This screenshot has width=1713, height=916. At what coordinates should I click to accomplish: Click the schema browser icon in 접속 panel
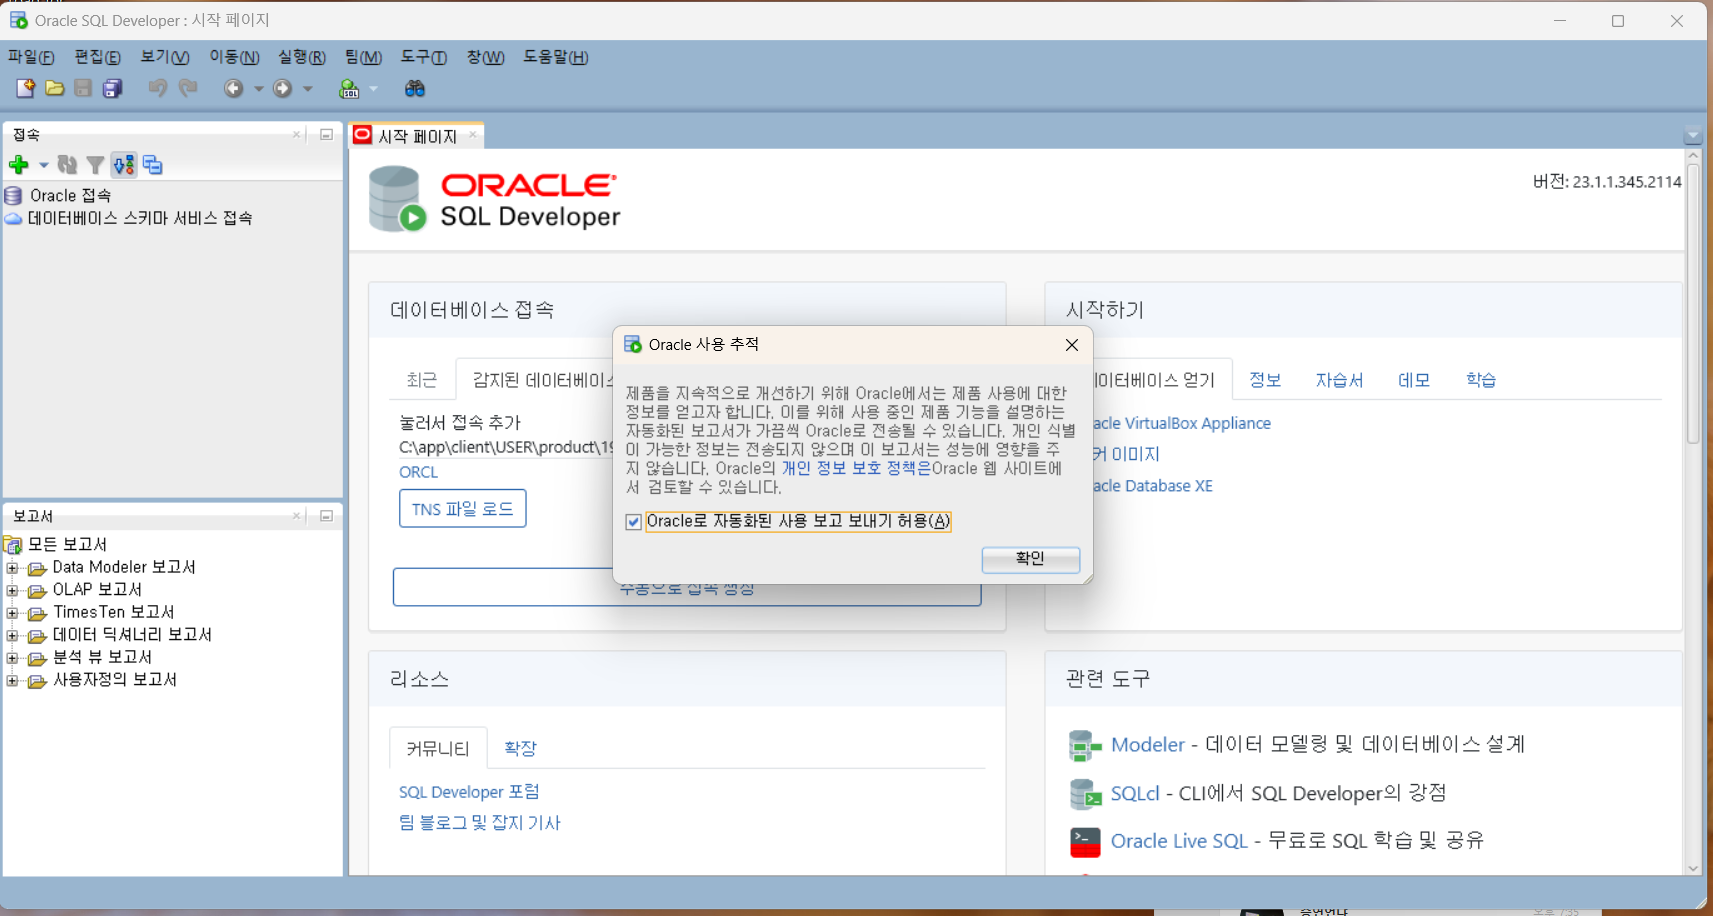[124, 165]
